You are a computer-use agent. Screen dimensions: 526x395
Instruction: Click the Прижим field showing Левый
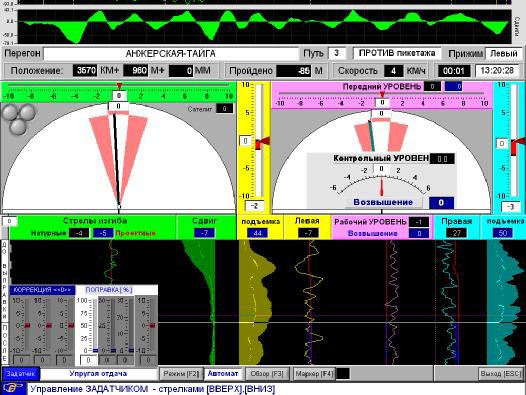pyautogui.click(x=504, y=53)
